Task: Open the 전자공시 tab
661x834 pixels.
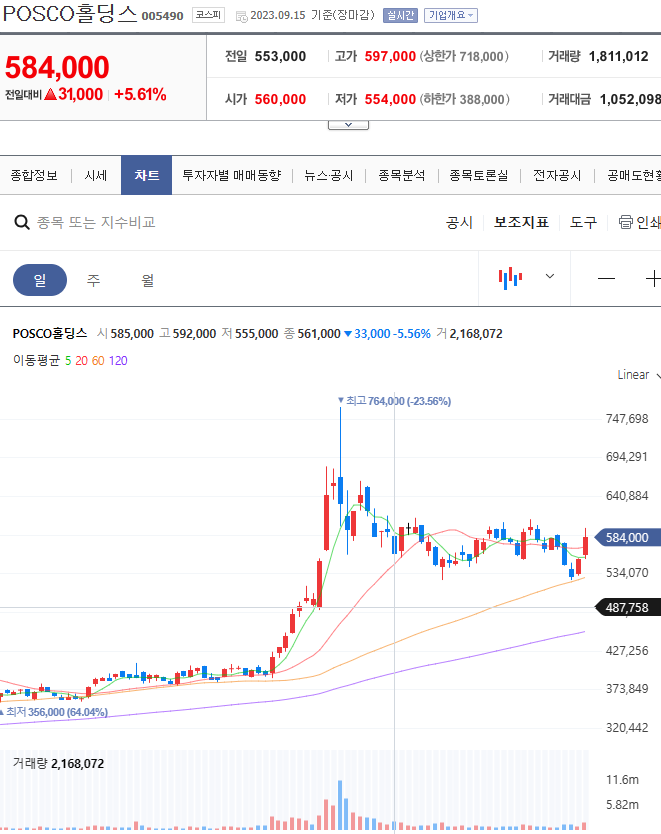Action: click(557, 176)
